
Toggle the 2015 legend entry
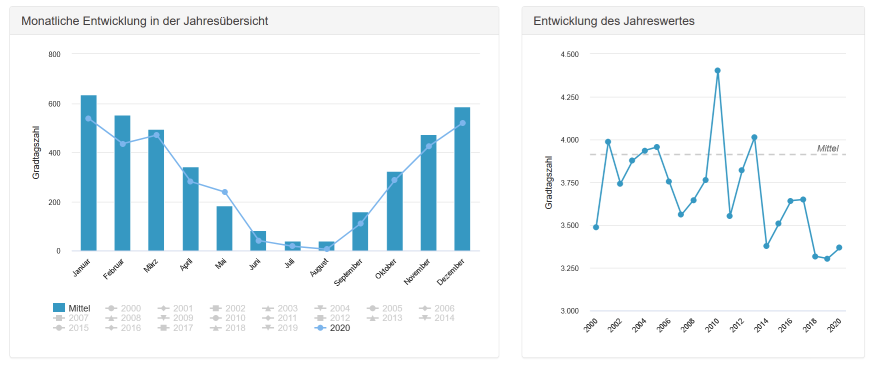coord(72,328)
